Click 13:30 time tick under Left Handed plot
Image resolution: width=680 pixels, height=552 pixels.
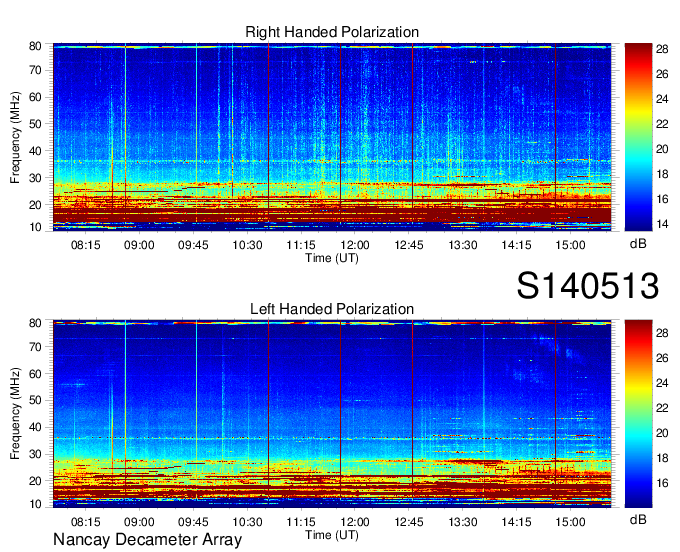coord(463,522)
